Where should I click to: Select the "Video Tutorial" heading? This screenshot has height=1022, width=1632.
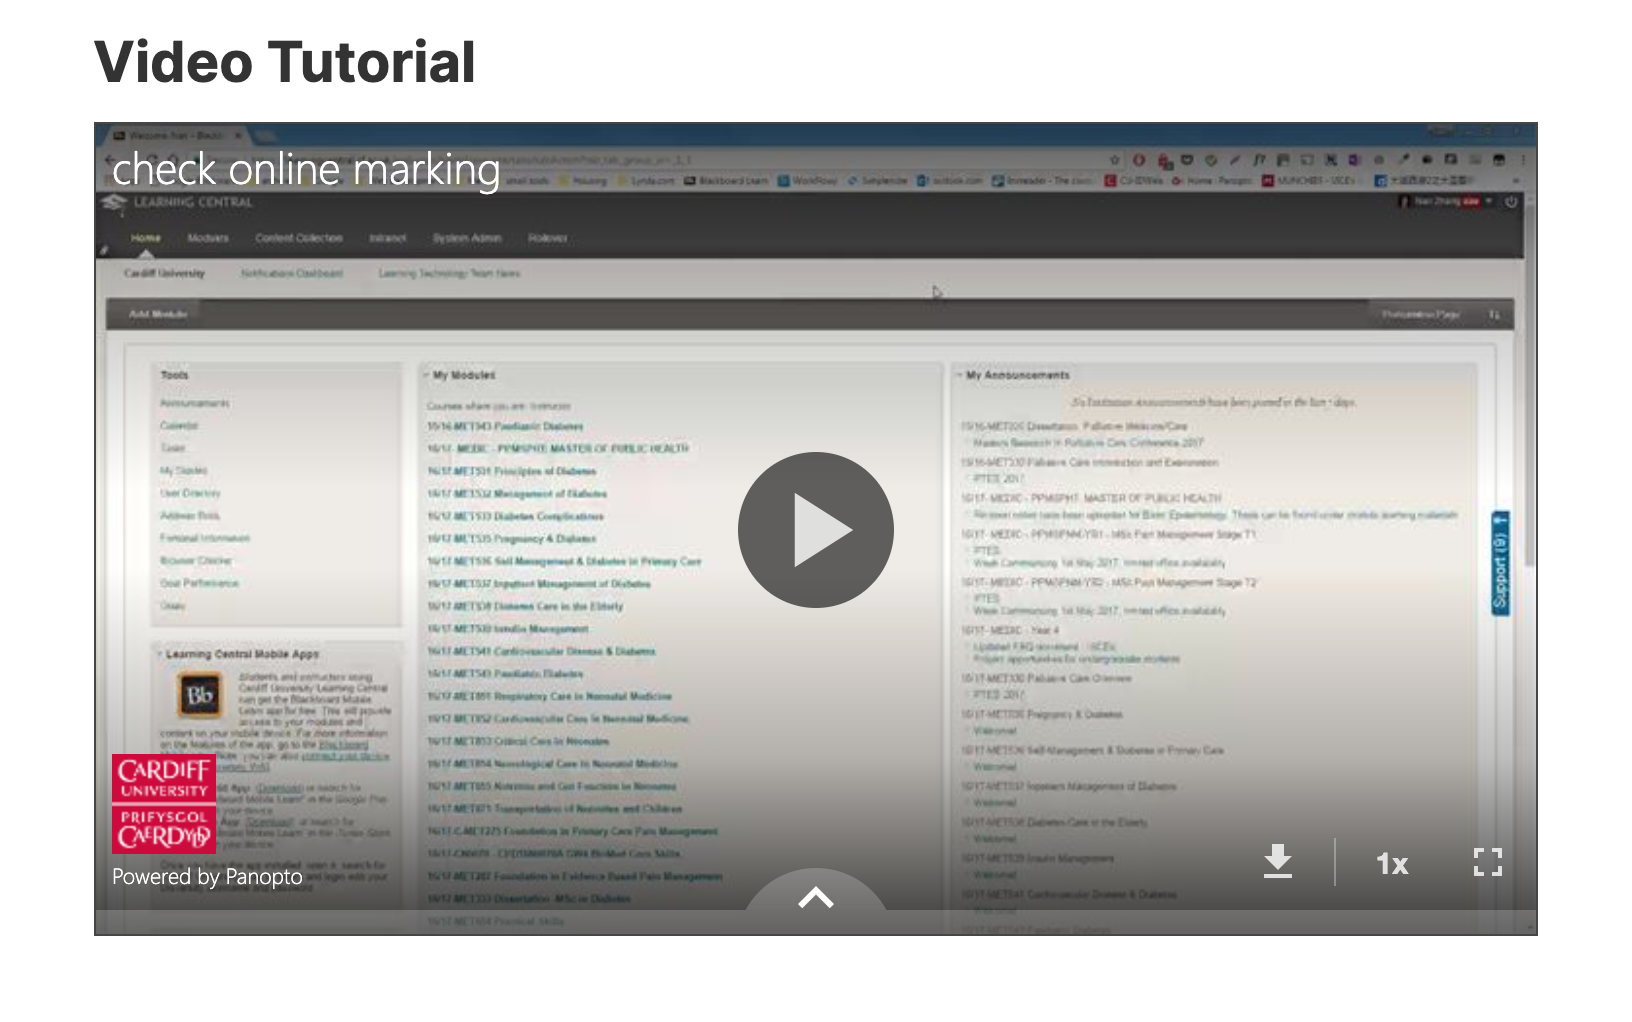(x=285, y=62)
